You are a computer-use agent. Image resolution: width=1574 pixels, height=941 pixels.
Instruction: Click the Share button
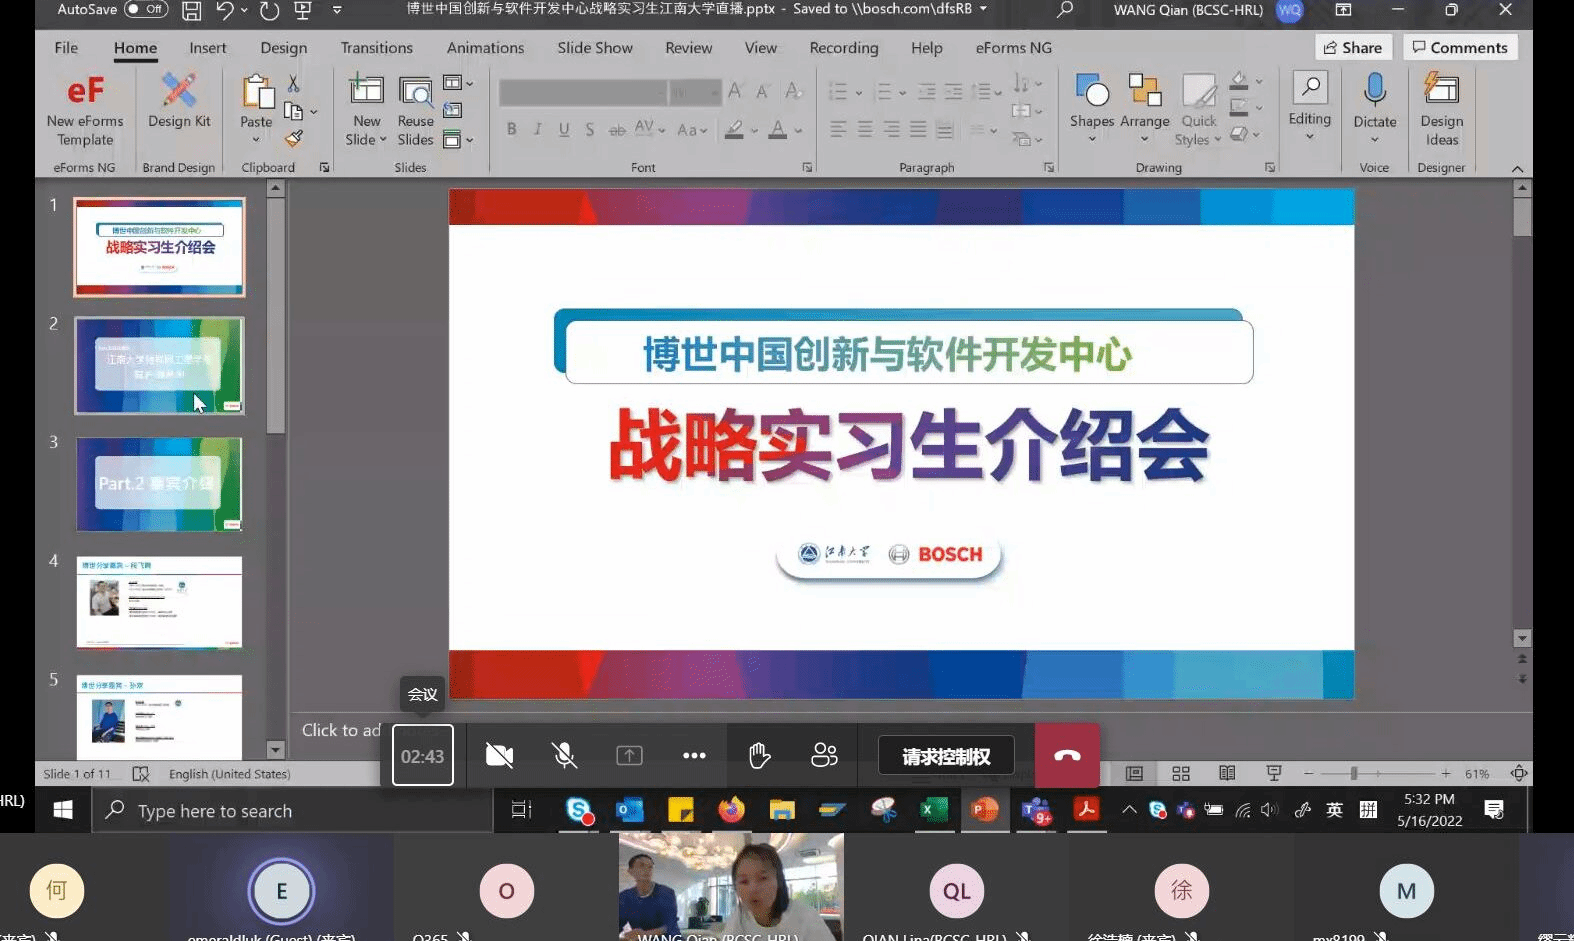point(1353,48)
